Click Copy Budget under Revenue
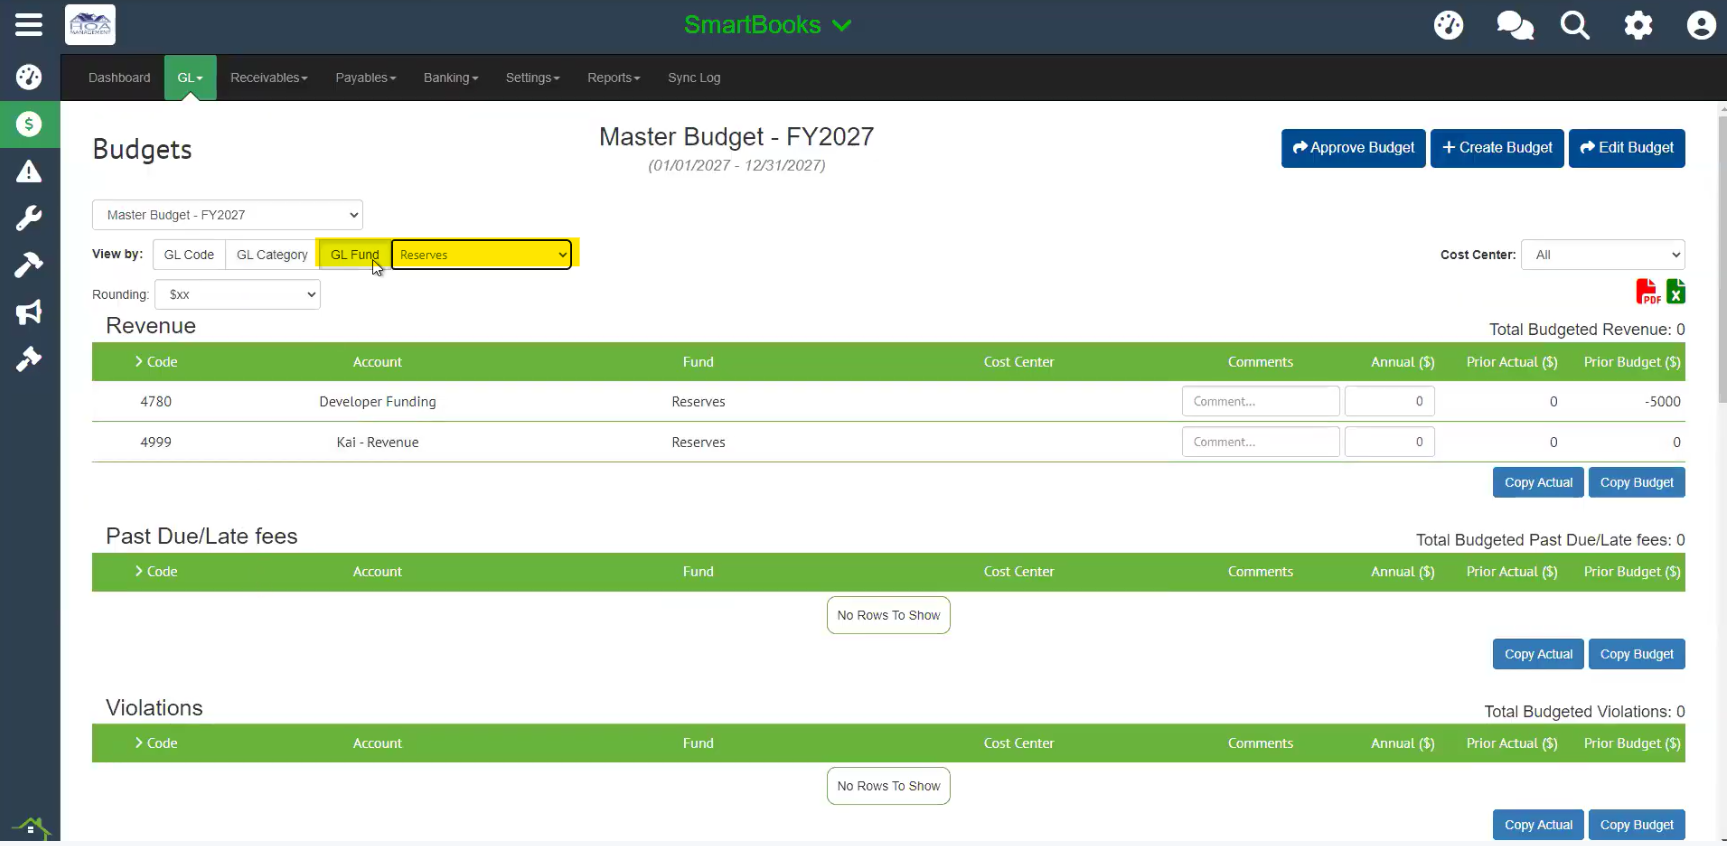Screen dimensions: 1727x846 (x=1636, y=483)
